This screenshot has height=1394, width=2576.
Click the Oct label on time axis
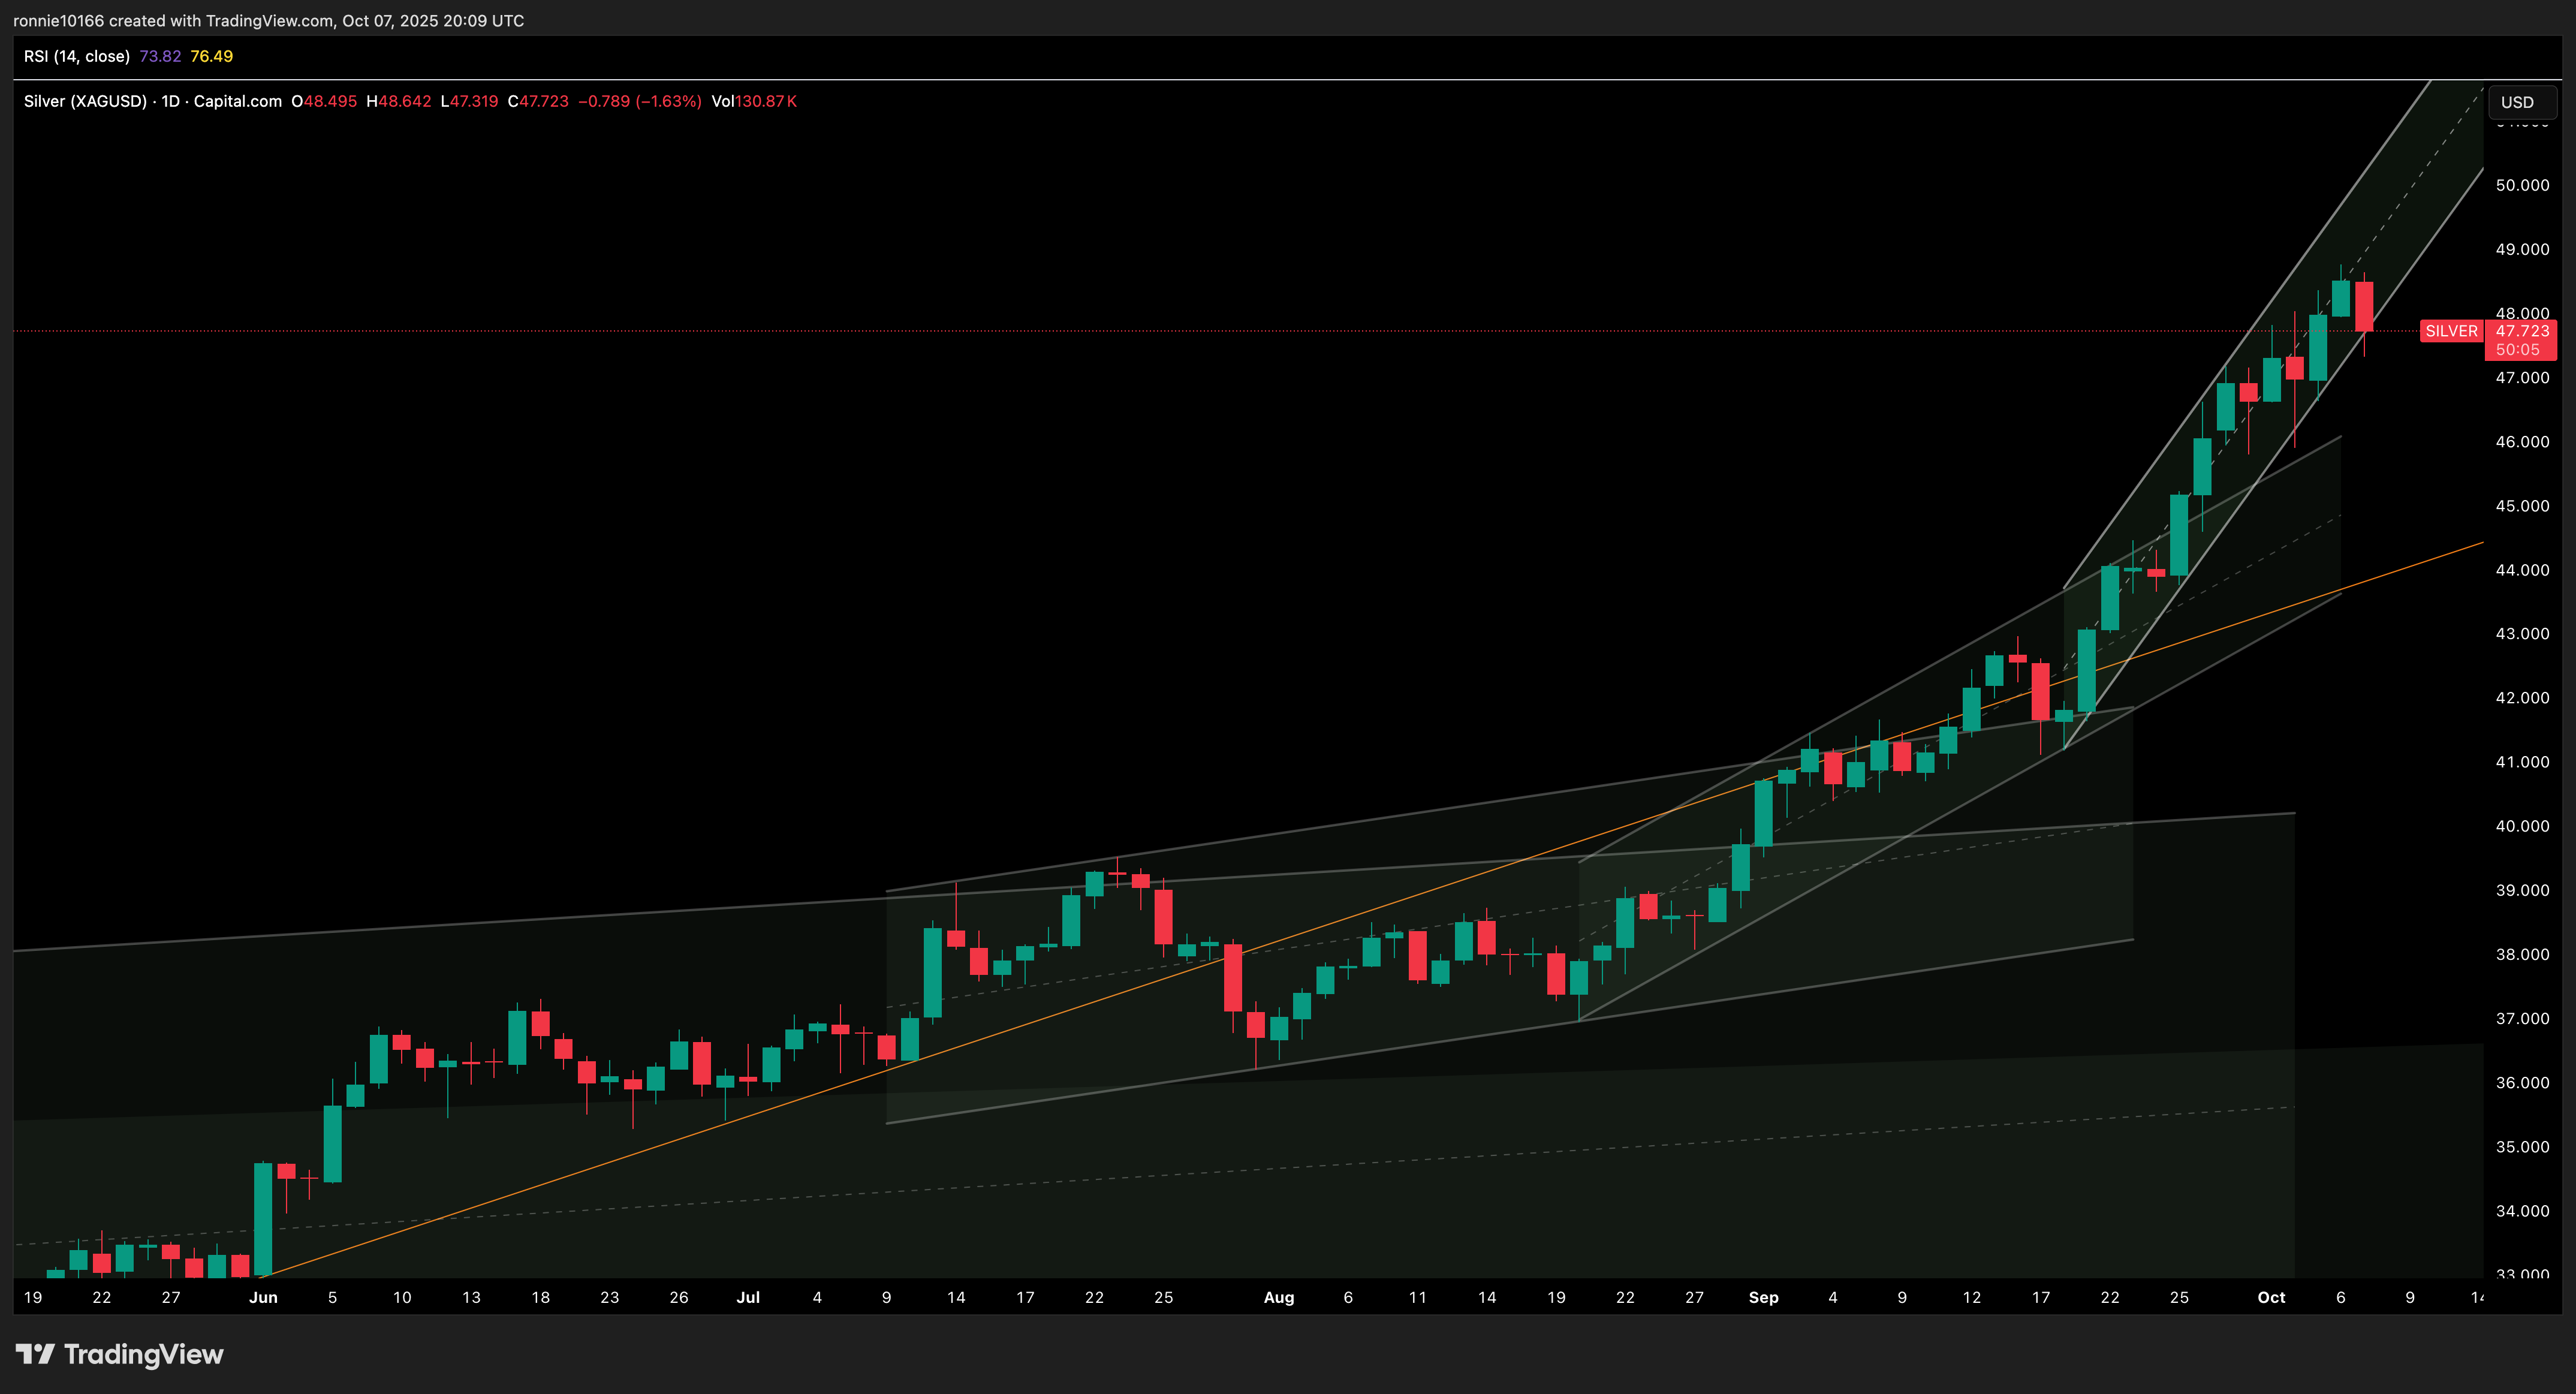(x=2271, y=1297)
